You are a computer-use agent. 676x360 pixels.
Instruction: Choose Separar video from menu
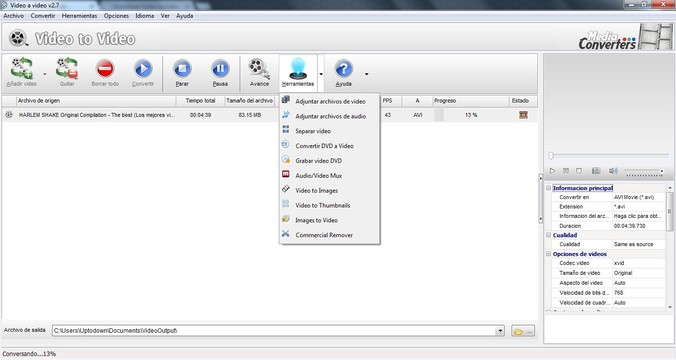[x=329, y=131]
